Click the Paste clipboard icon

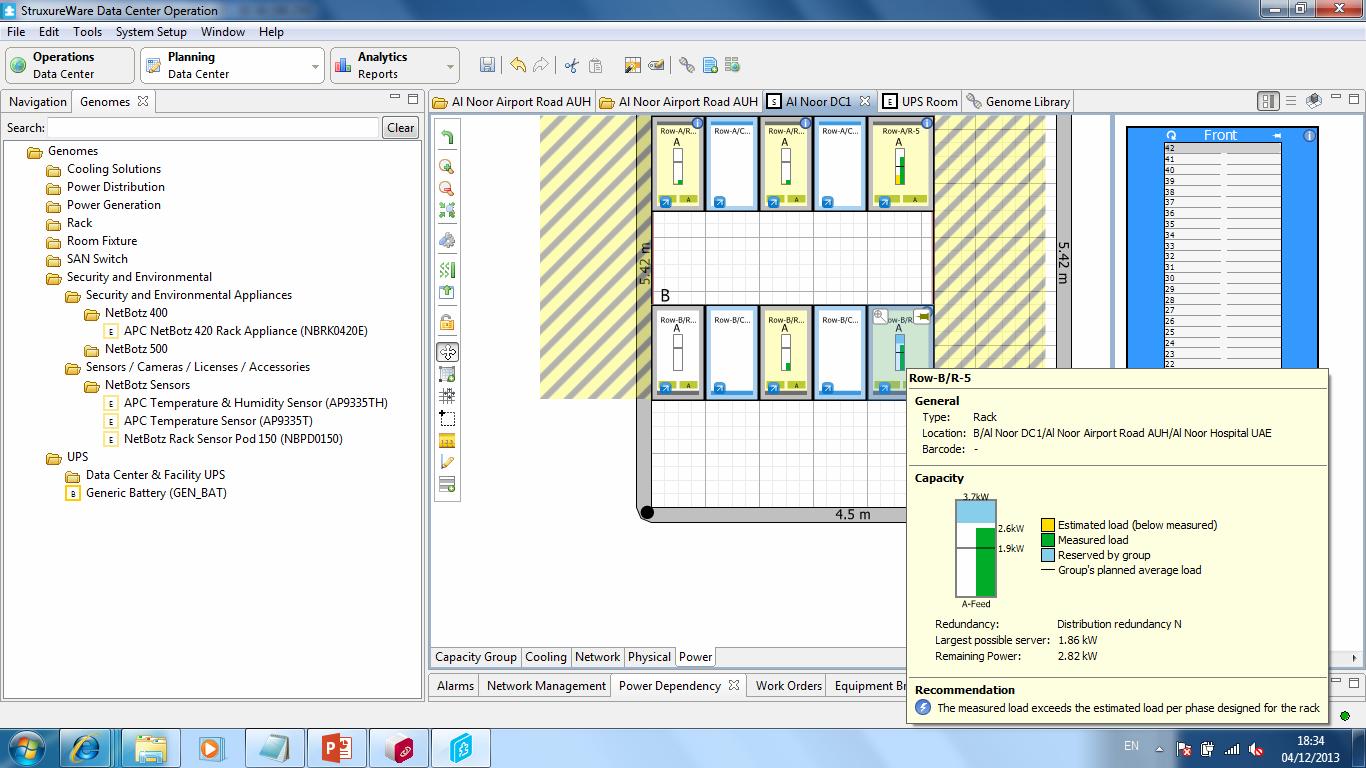point(595,65)
